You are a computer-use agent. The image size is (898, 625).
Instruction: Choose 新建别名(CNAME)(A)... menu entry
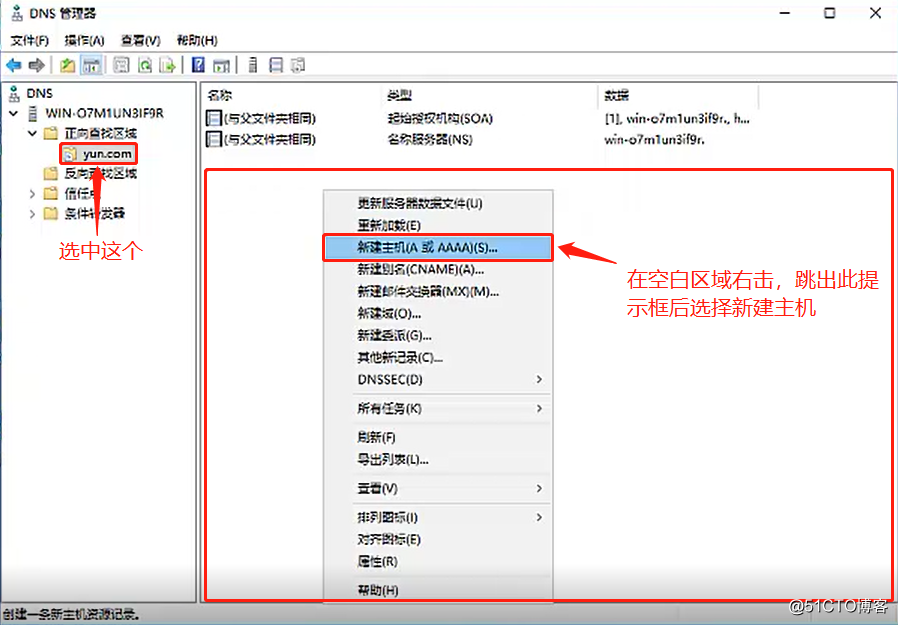point(438,269)
